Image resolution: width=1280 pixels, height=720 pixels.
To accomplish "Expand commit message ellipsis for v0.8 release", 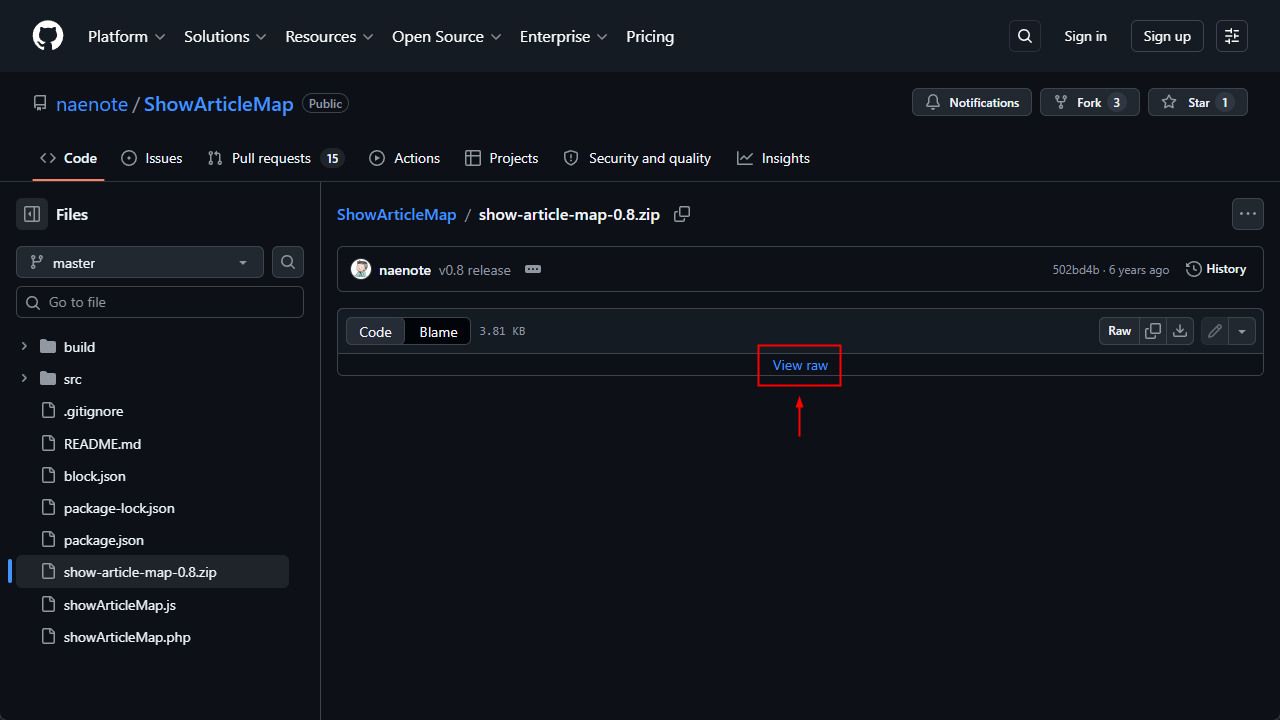I will 533,270.
